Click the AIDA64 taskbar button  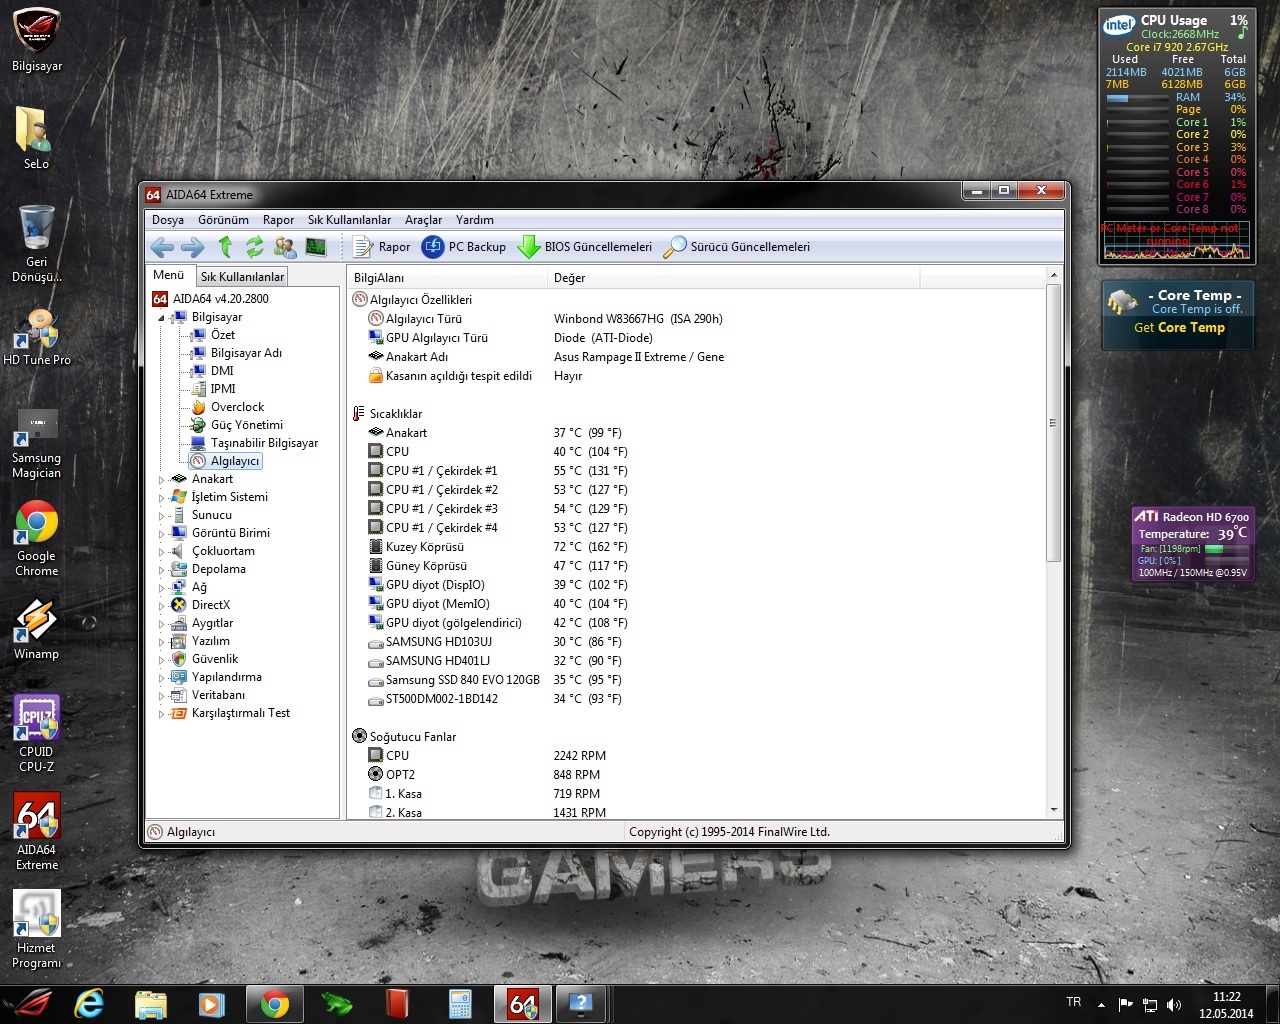pos(523,1004)
